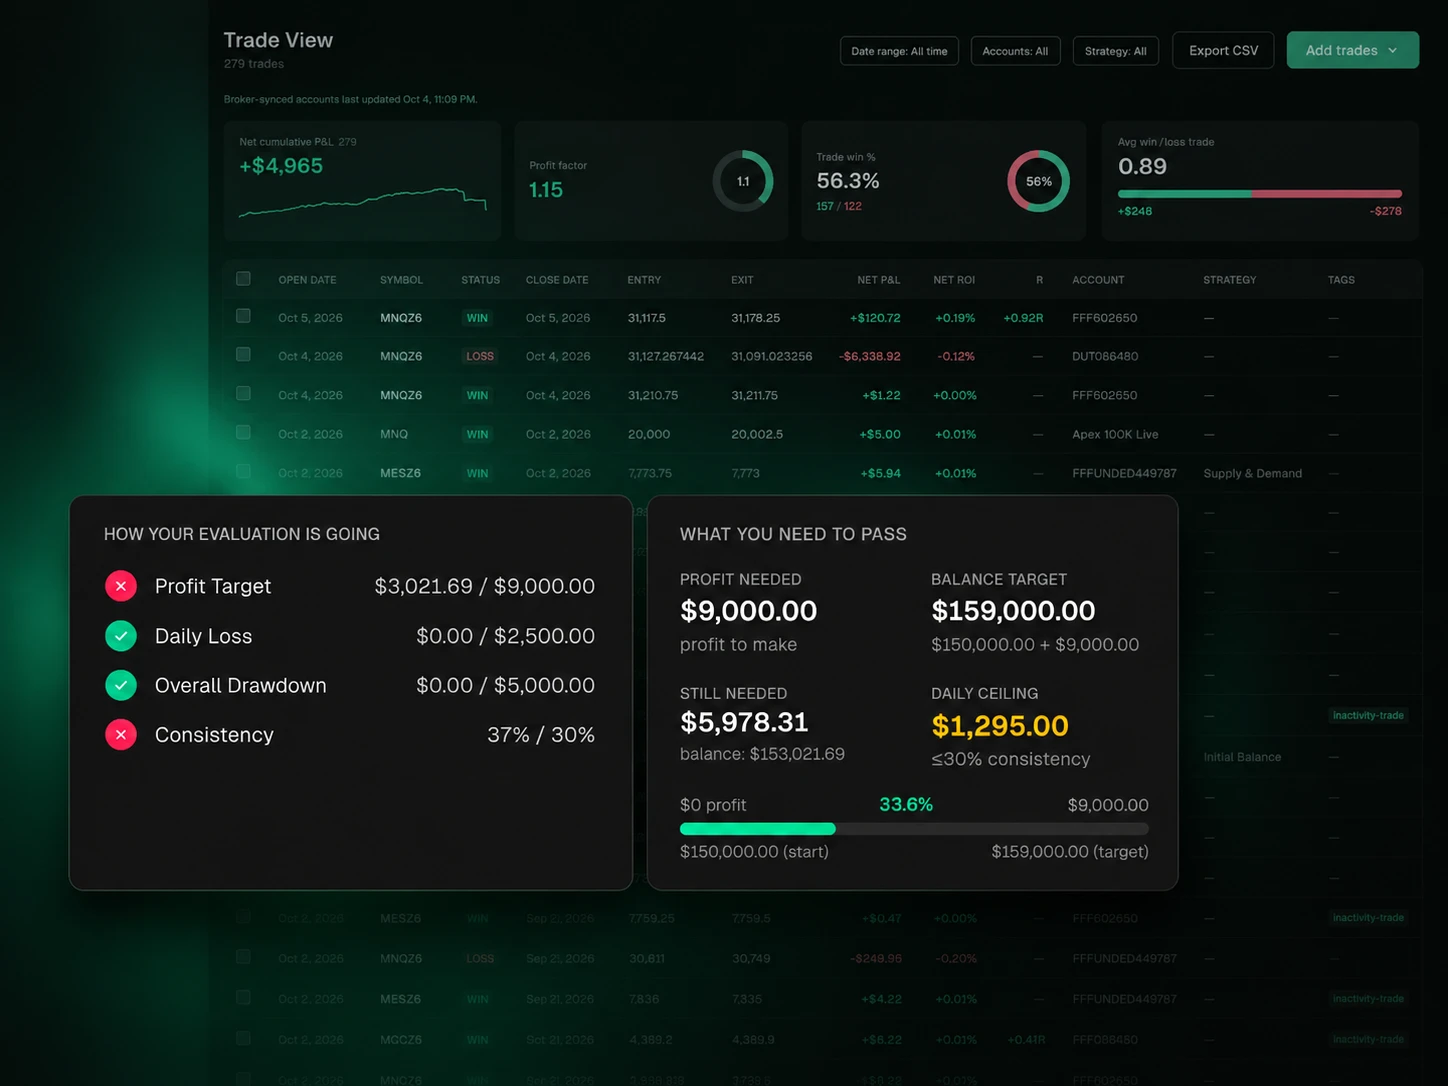Viewport: 1448px width, 1086px height.
Task: Select the MESZ6 Supply & Demand trade checkbox
Action: click(x=243, y=471)
